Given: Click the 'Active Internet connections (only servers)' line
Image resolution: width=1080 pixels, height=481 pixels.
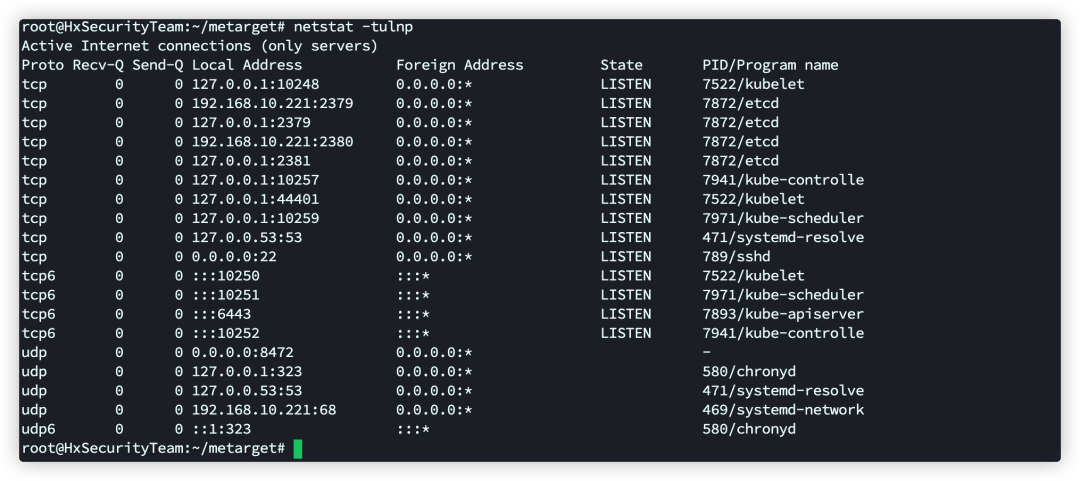Looking at the screenshot, I should tap(200, 46).
